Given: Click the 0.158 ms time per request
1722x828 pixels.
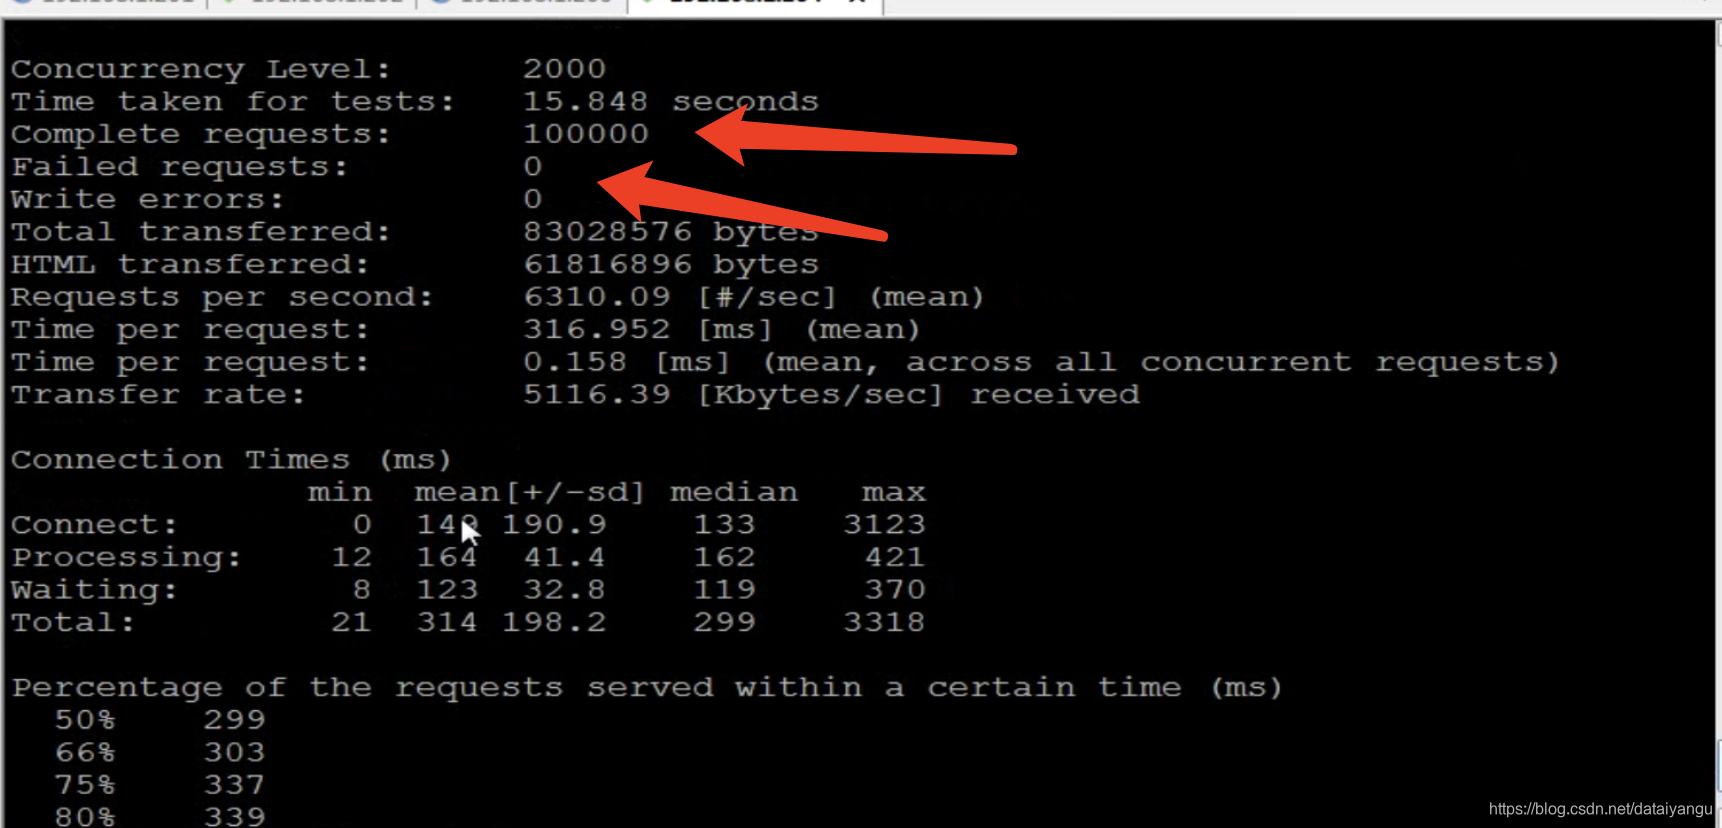Looking at the screenshot, I should 575,362.
